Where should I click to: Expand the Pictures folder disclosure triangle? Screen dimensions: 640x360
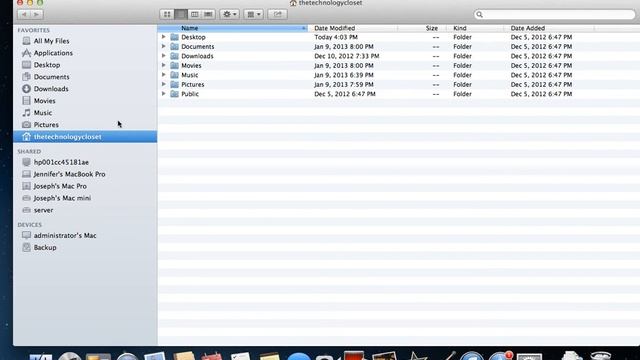tap(164, 84)
